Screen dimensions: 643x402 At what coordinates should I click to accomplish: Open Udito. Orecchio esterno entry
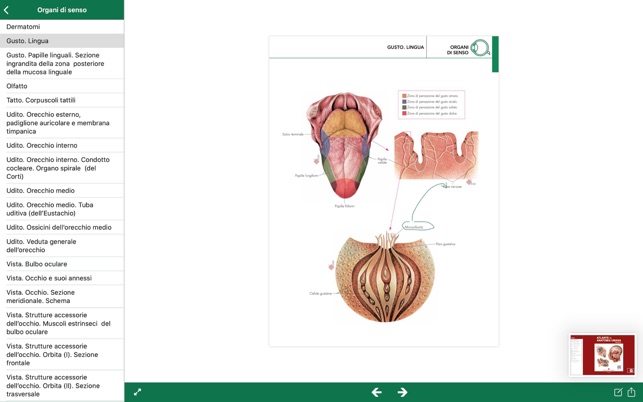62,123
